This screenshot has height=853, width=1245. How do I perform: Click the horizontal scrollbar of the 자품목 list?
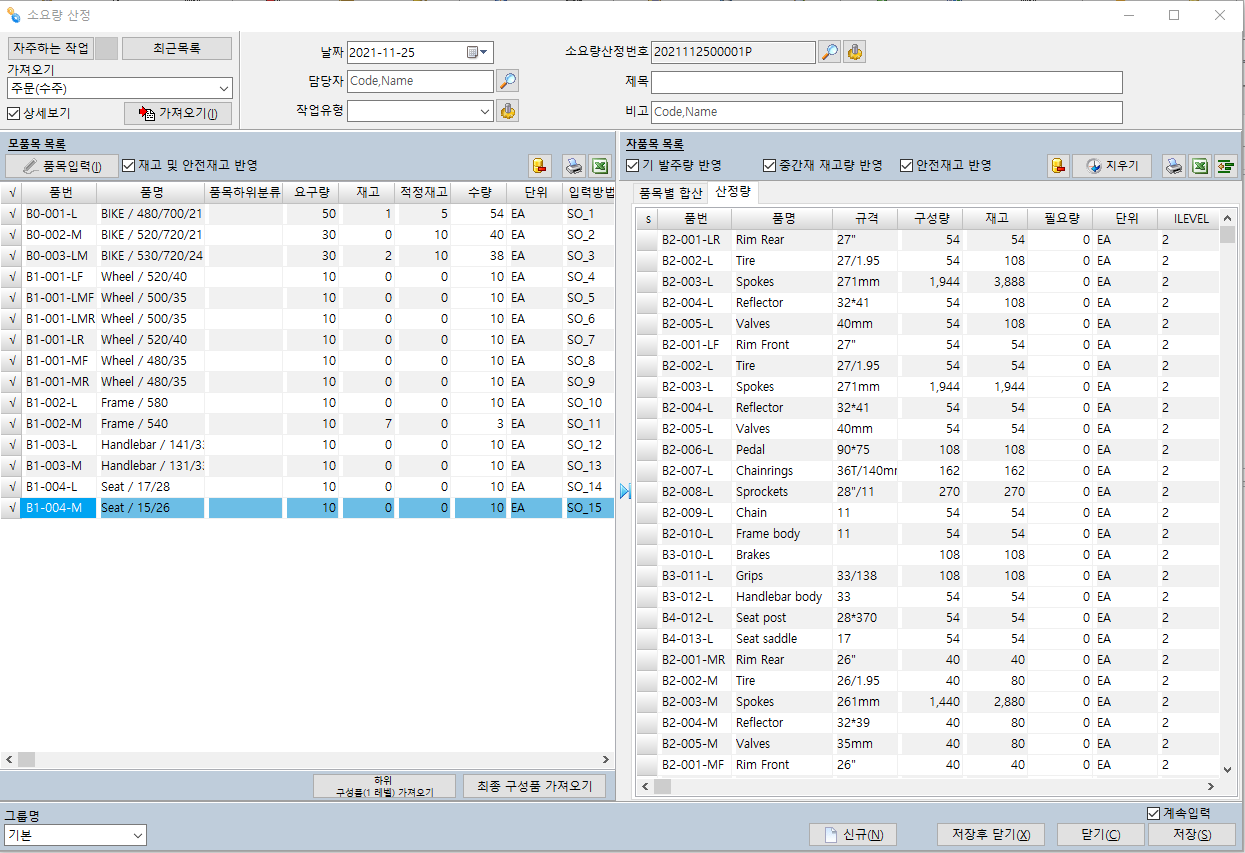tap(929, 787)
